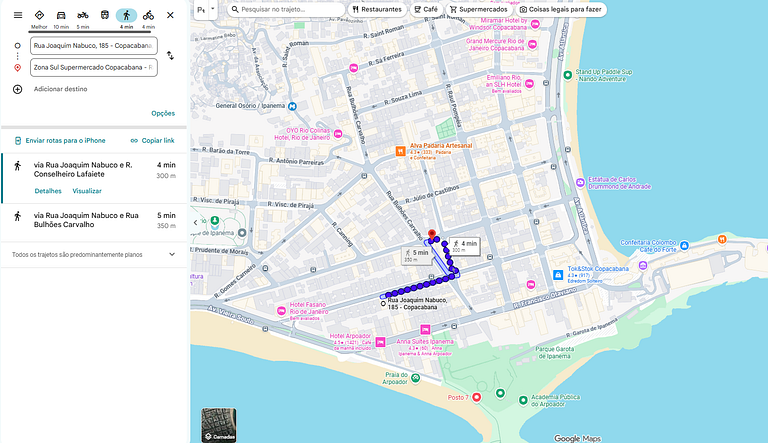Open dropdown arrow next to P toolbar button
Image resolution: width=768 pixels, height=443 pixels.
[213, 9]
